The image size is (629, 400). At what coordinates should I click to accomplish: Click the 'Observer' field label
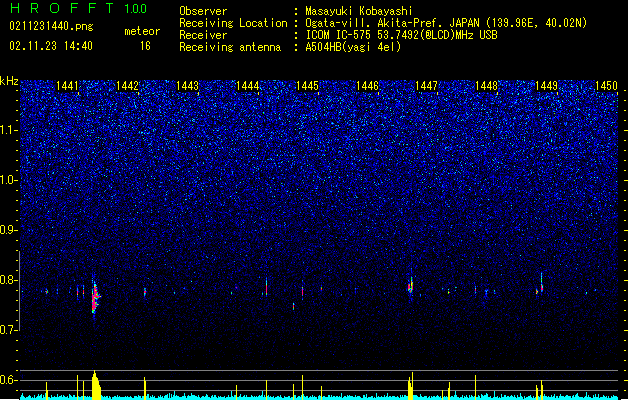pos(203,11)
